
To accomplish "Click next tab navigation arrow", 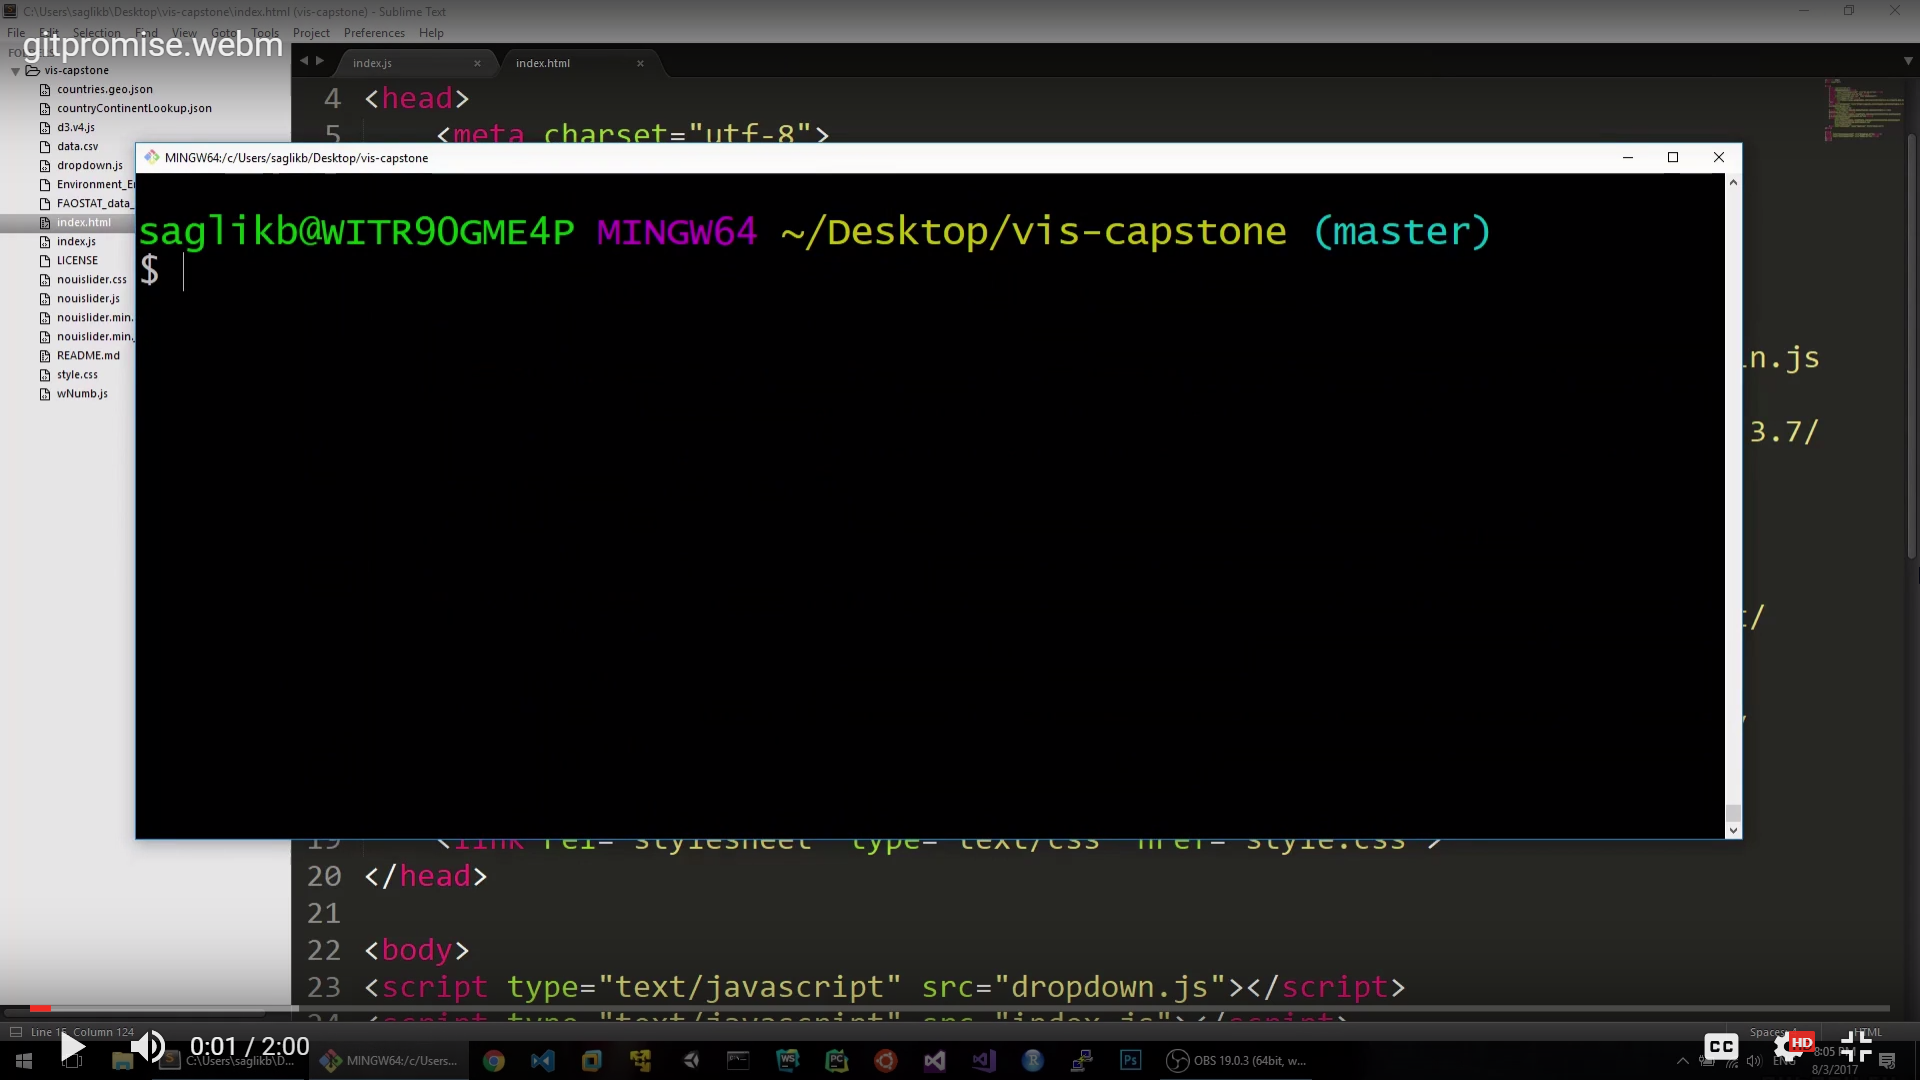I will coord(320,61).
